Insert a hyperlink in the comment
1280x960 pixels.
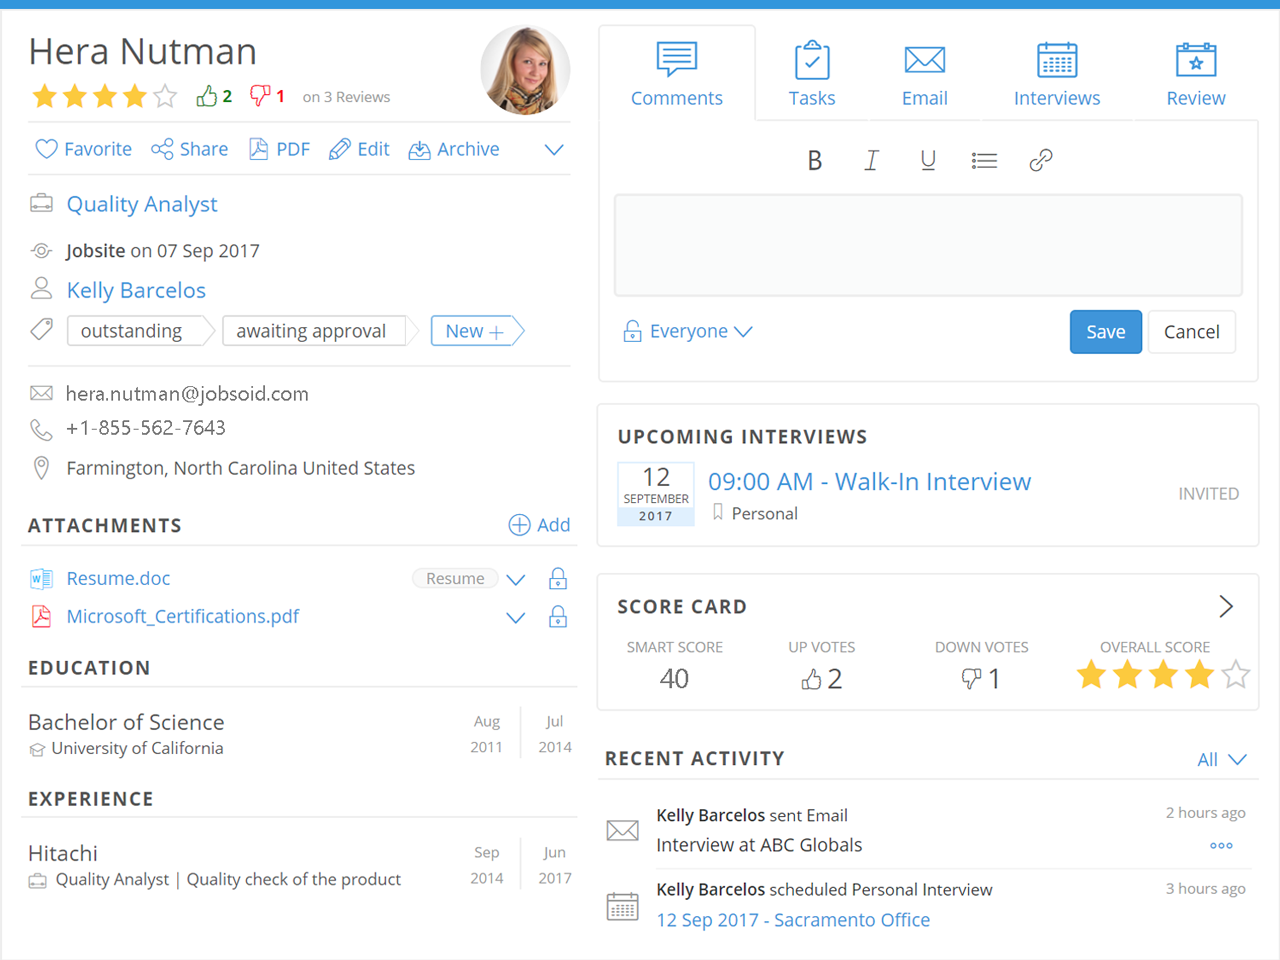pos(1041,160)
